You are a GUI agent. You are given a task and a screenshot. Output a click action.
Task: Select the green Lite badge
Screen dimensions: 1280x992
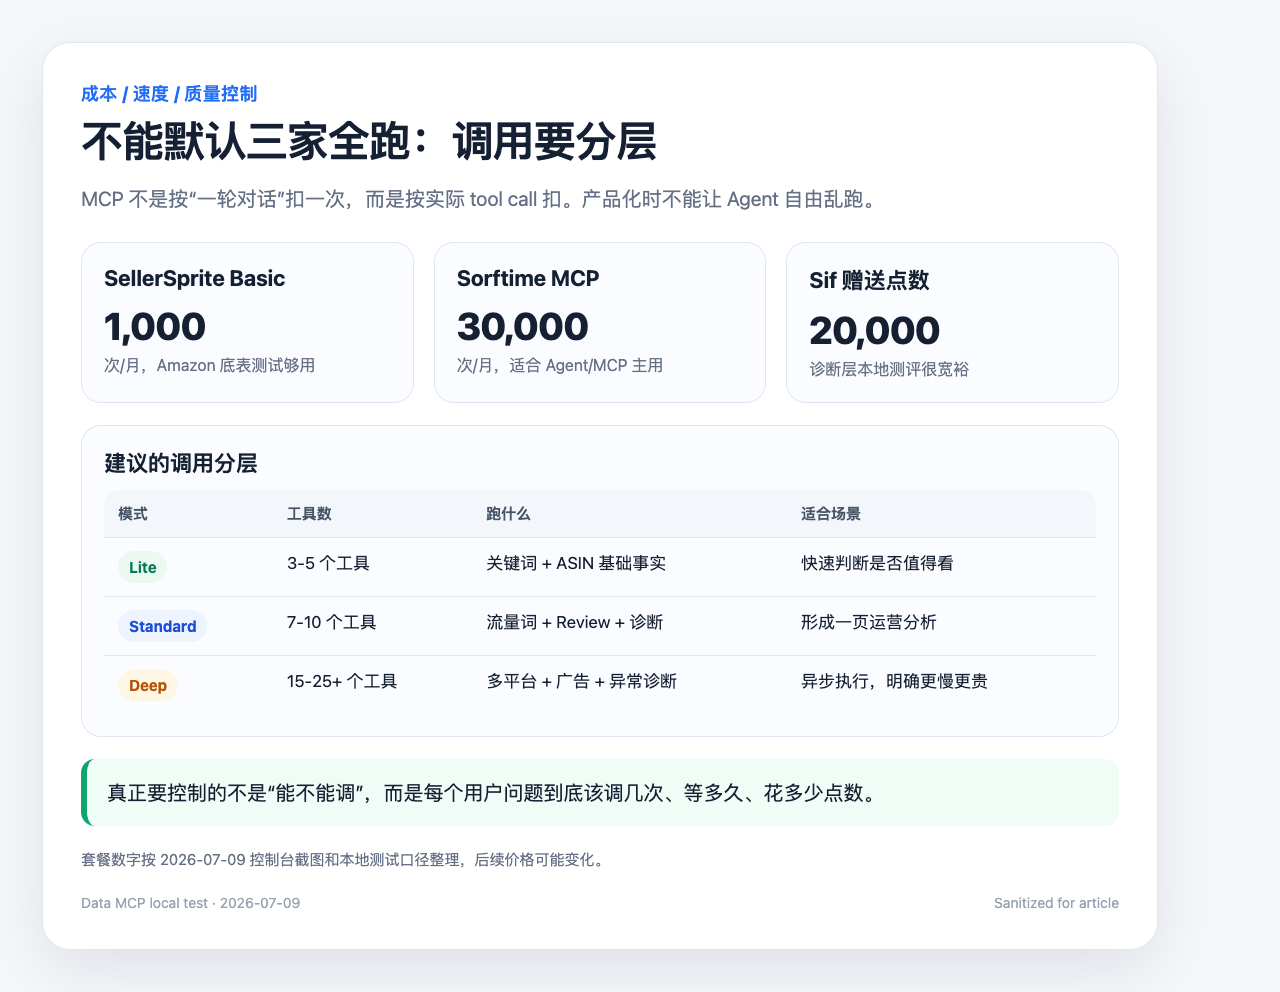tap(143, 567)
